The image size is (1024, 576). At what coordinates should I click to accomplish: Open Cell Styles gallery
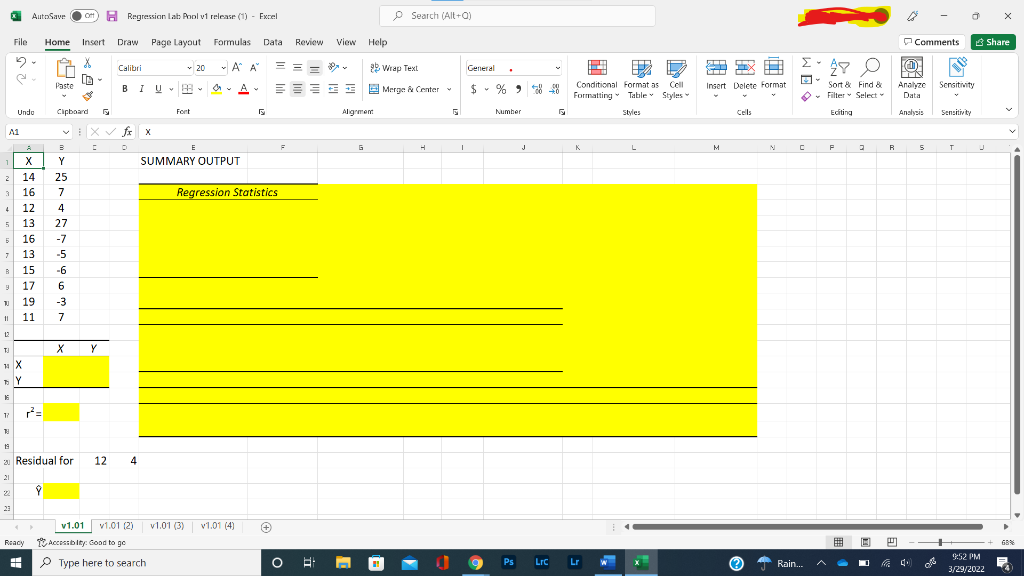pos(676,79)
